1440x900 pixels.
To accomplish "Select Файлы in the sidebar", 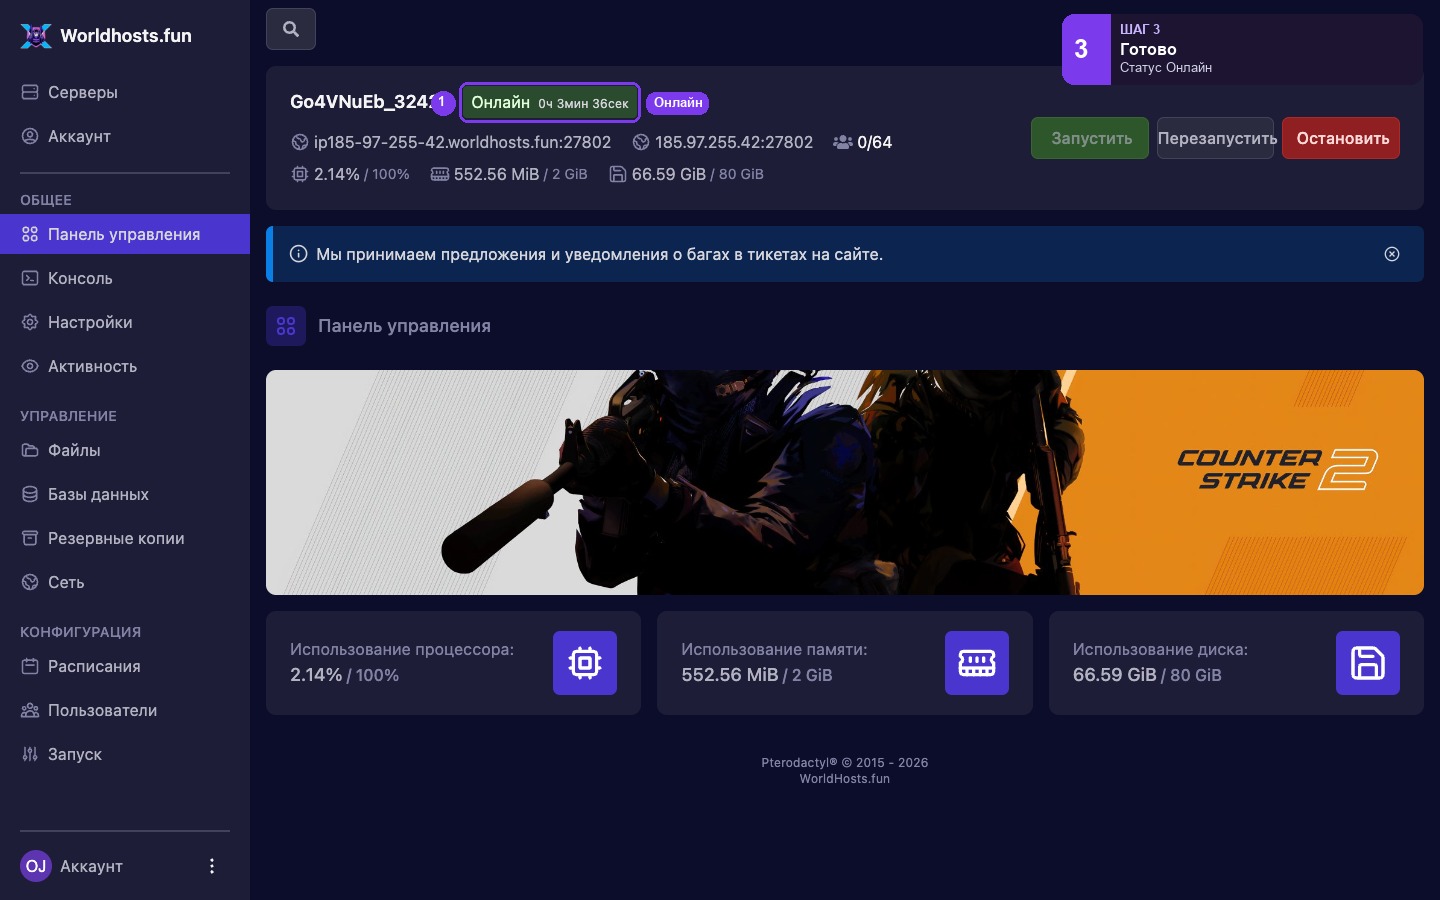I will pyautogui.click(x=125, y=450).
